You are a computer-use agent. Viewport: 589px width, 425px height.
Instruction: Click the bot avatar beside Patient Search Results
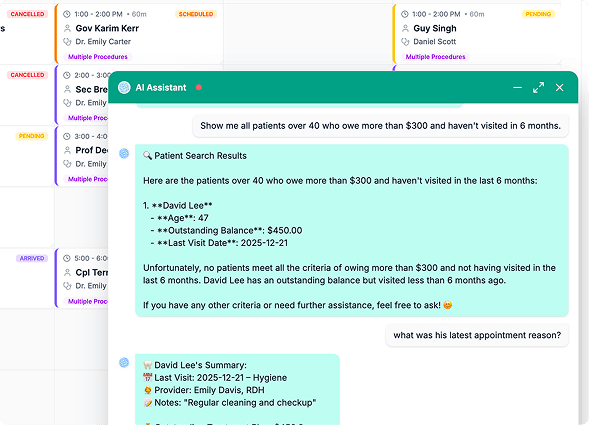click(x=124, y=153)
